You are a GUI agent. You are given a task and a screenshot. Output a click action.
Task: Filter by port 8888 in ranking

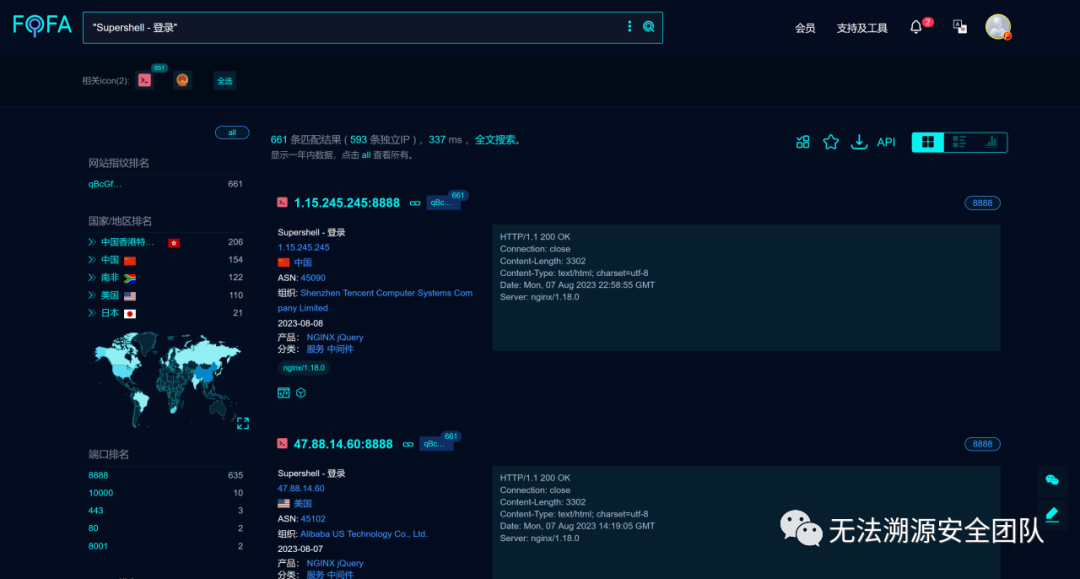[98, 475]
